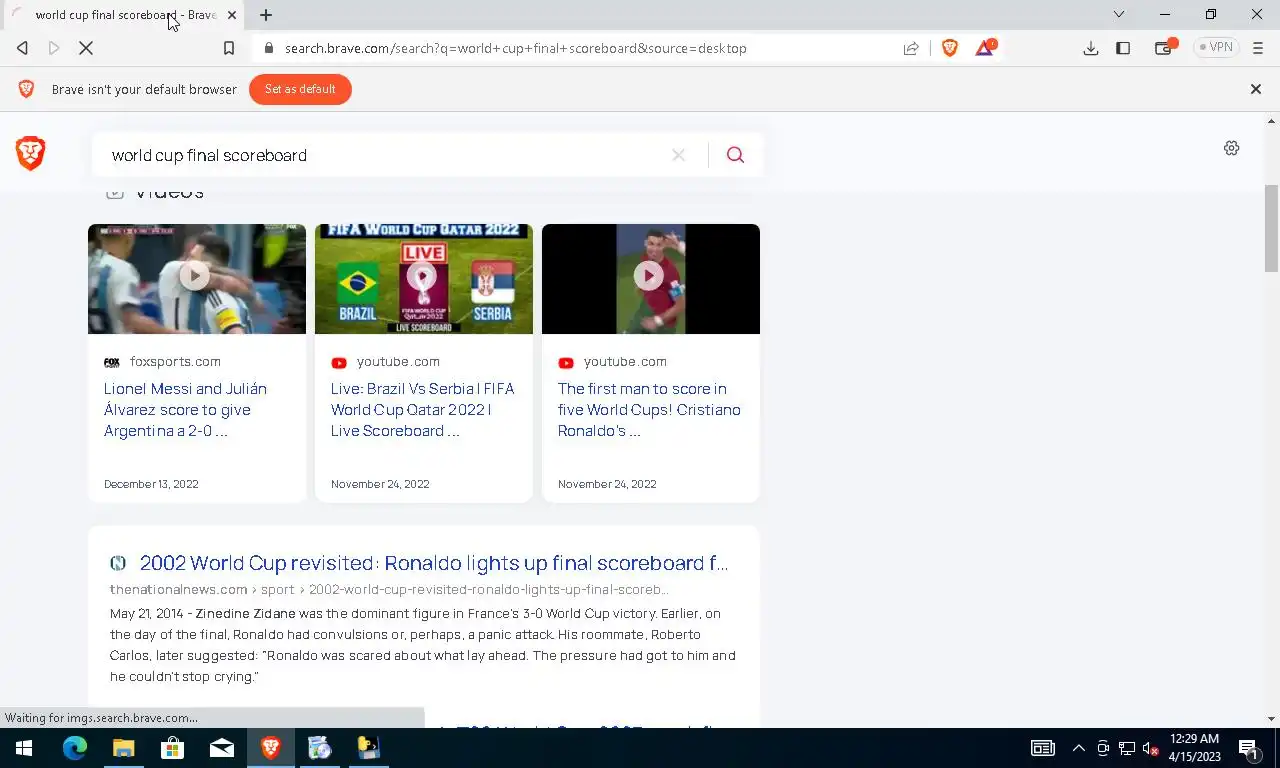The height and width of the screenshot is (768, 1280).
Task: Play the Brazil vs Serbia live video thumbnail
Action: pos(424,278)
